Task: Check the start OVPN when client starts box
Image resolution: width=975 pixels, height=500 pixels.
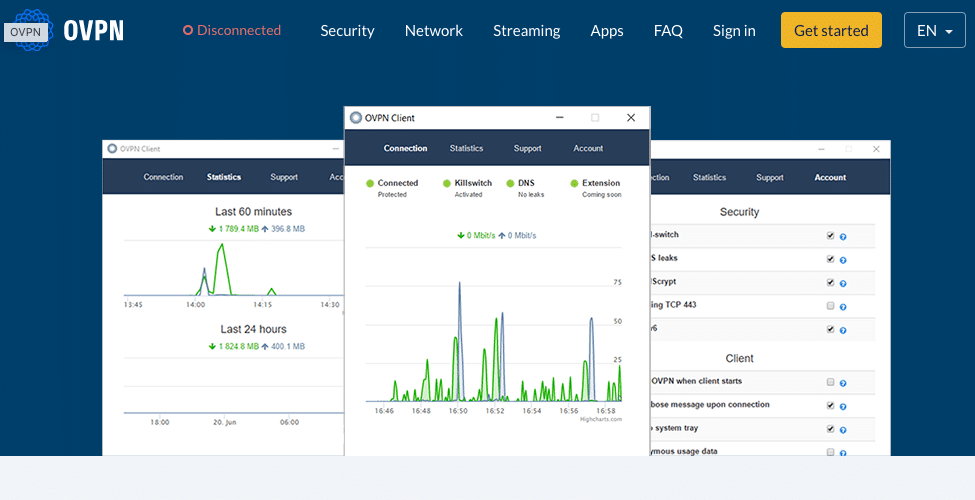Action: (x=830, y=382)
